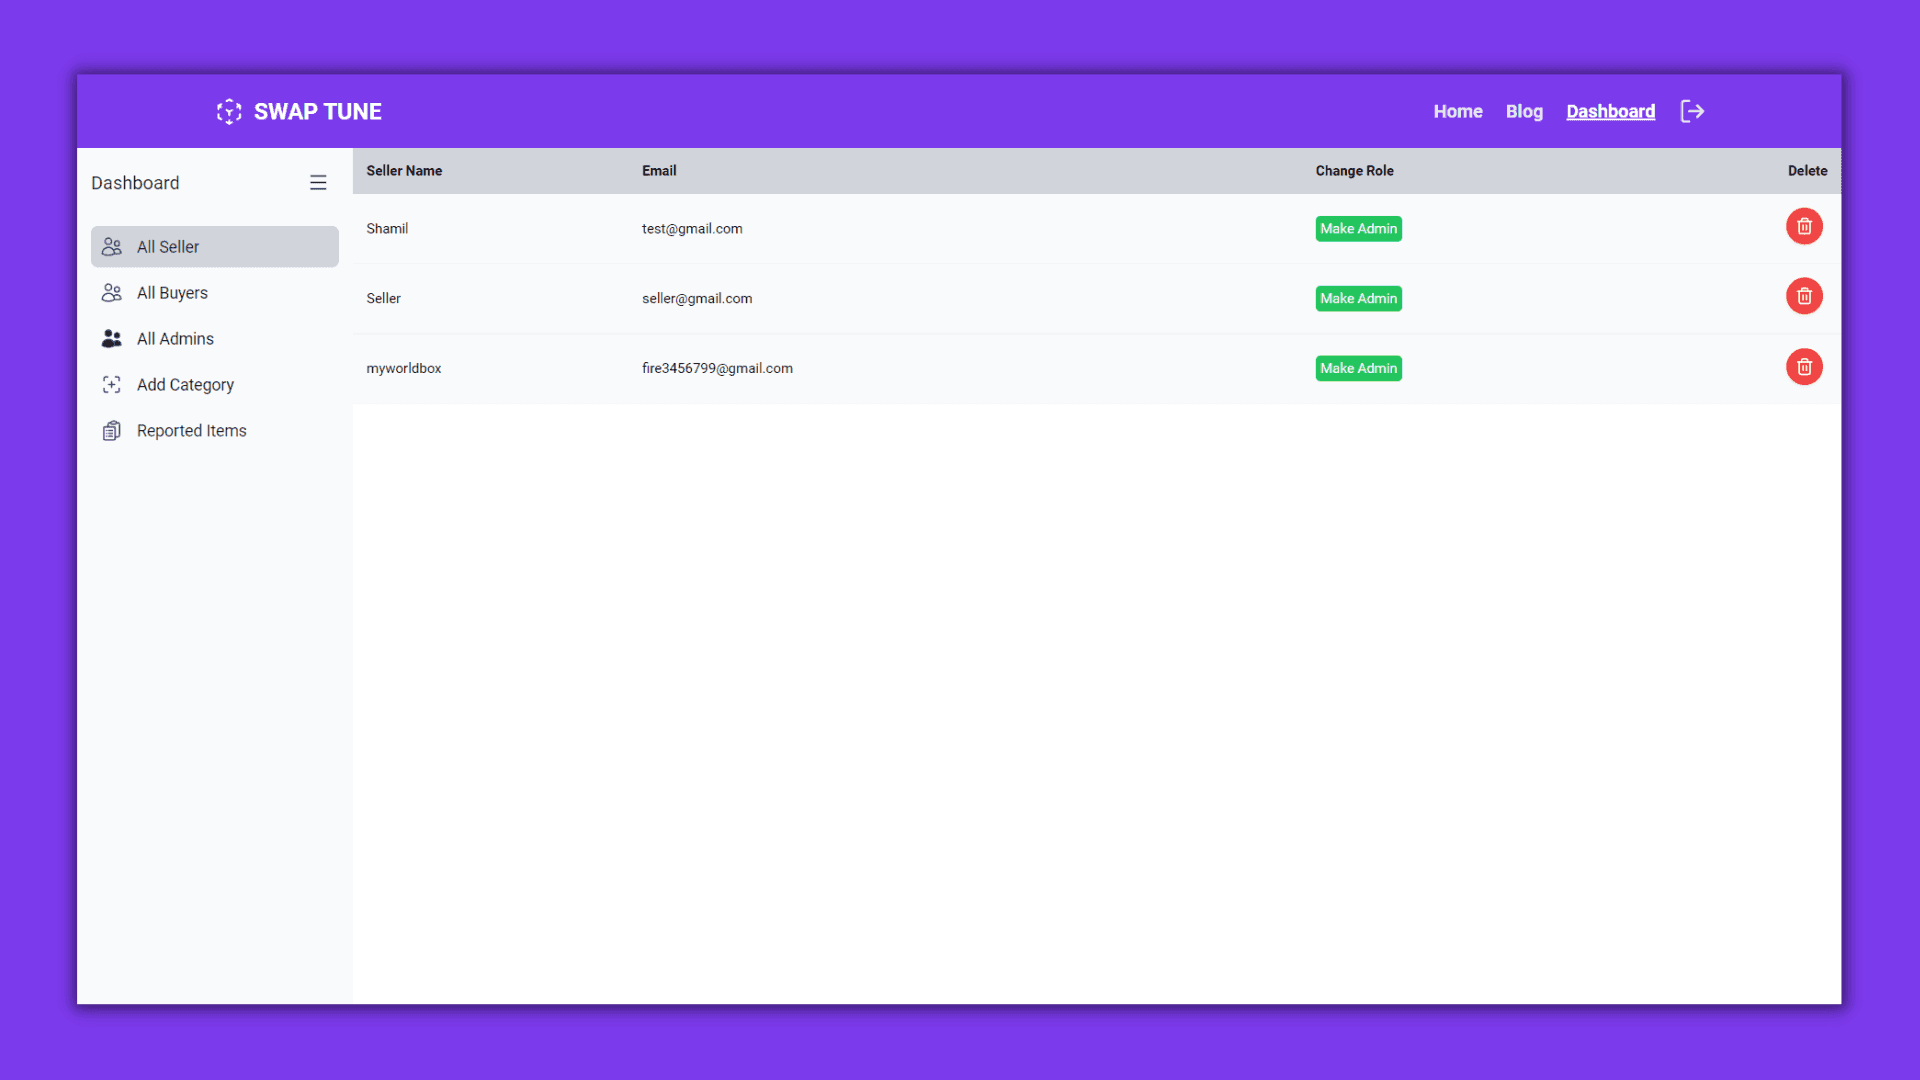
Task: Click the All Buyers people icon
Action: coord(112,293)
